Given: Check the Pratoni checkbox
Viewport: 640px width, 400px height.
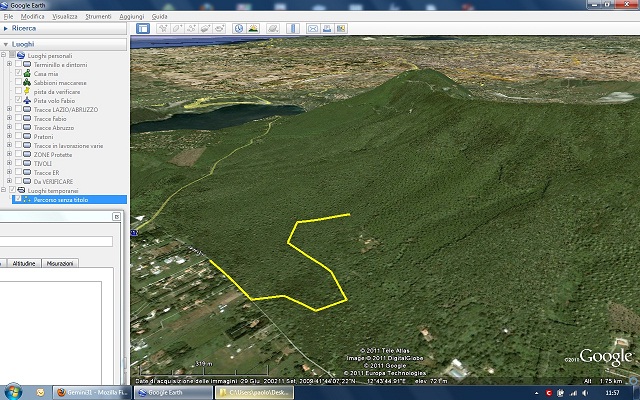Looking at the screenshot, I should [x=18, y=136].
